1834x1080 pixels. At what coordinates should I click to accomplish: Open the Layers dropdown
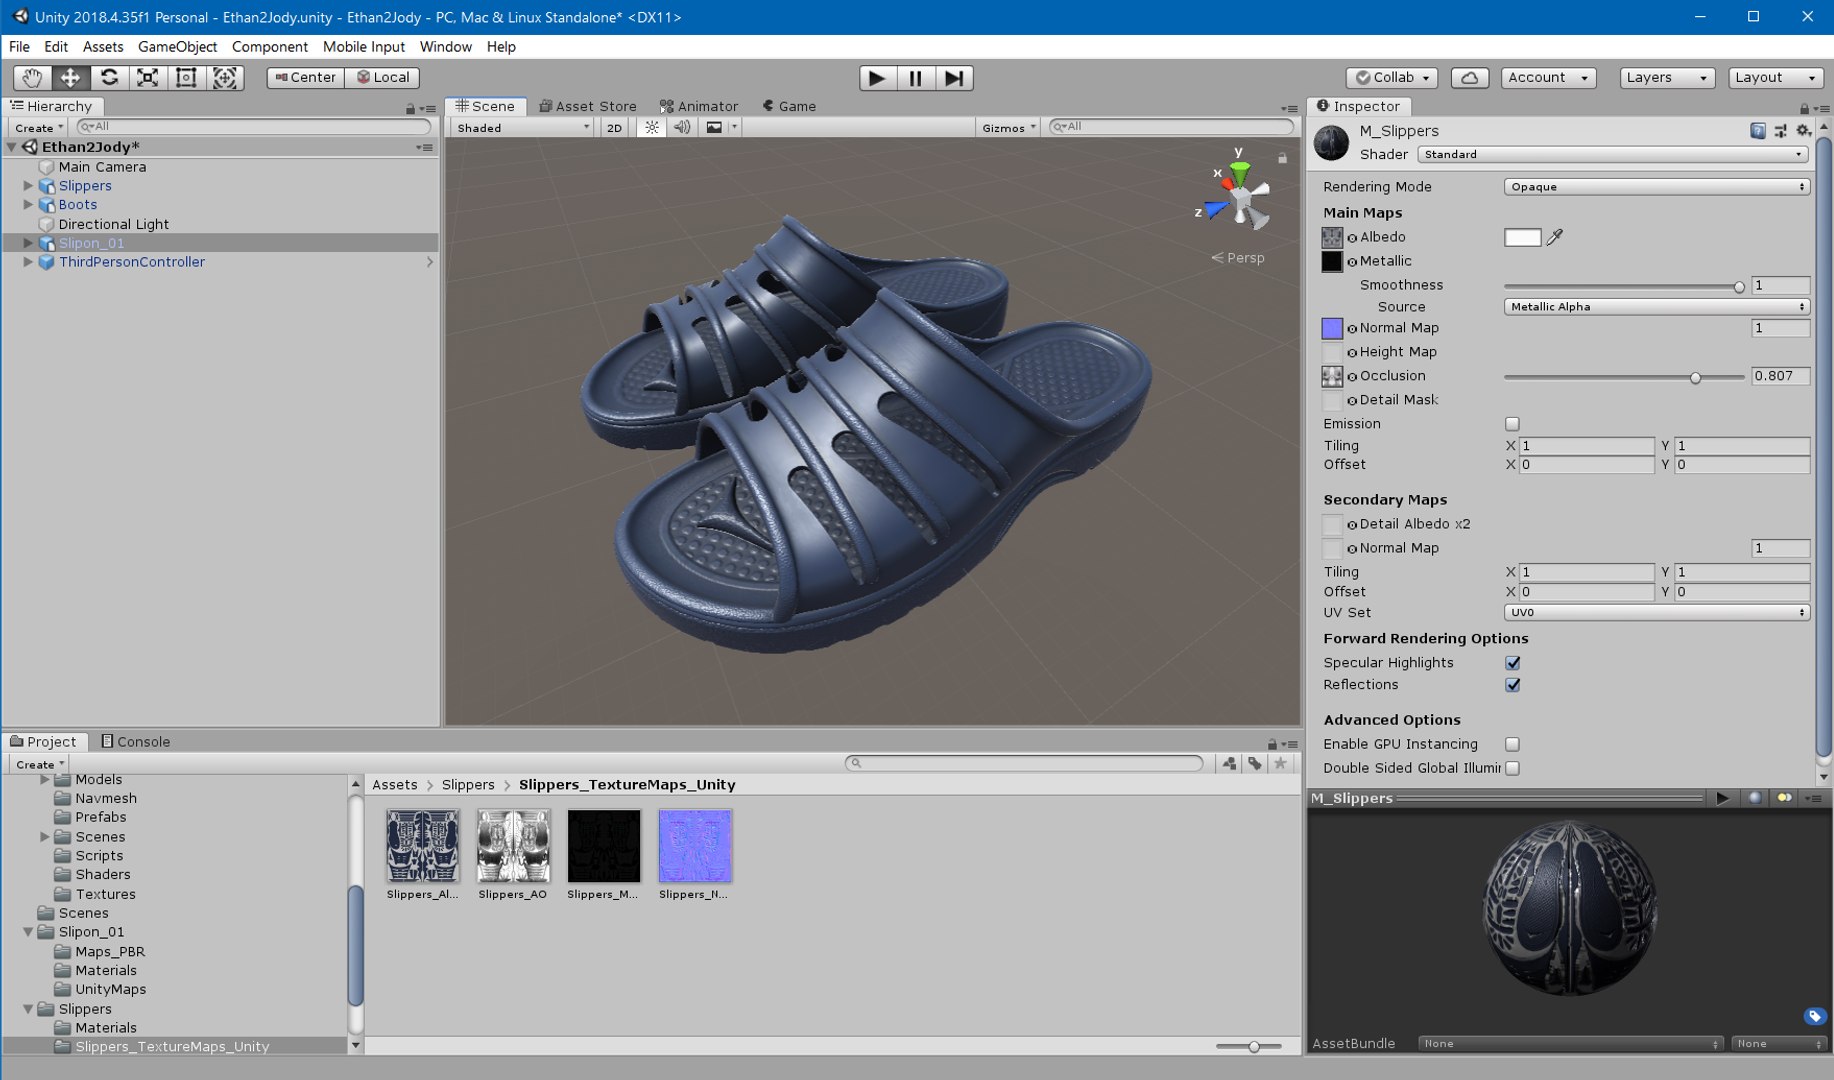pos(1667,78)
